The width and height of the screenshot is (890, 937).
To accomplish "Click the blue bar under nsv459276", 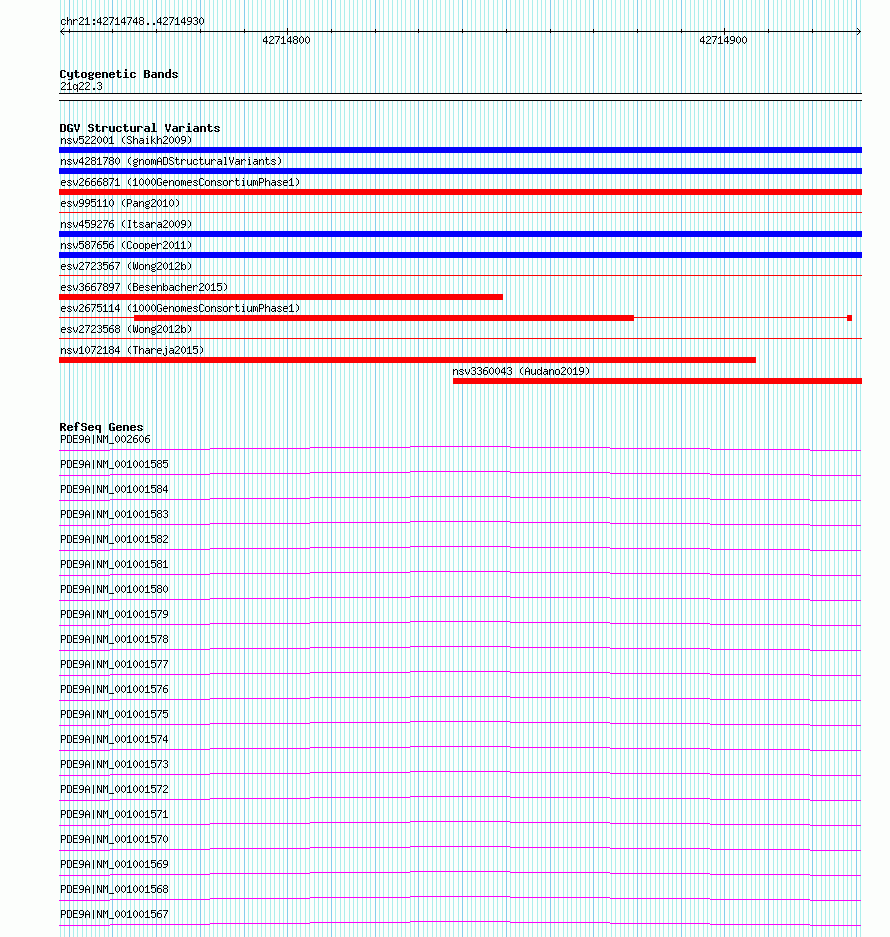I will tap(460, 234).
